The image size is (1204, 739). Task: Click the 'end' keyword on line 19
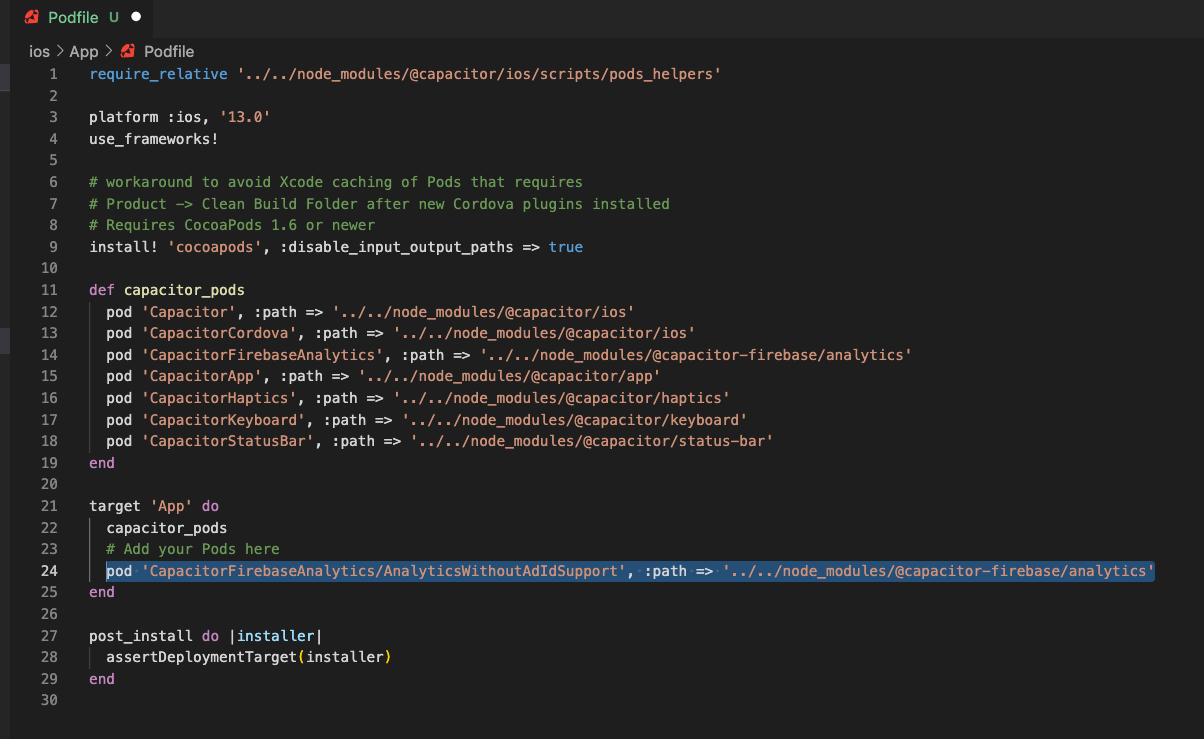tap(102, 463)
